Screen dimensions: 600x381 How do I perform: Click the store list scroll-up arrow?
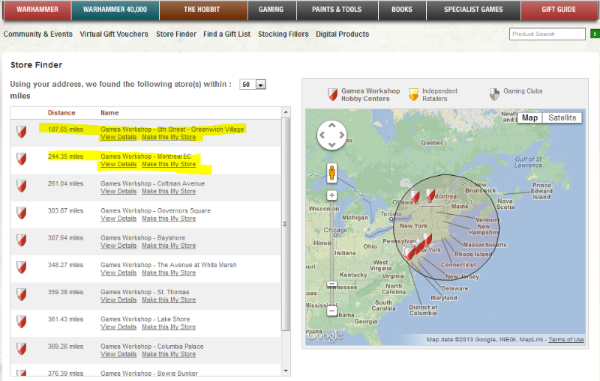click(x=285, y=112)
